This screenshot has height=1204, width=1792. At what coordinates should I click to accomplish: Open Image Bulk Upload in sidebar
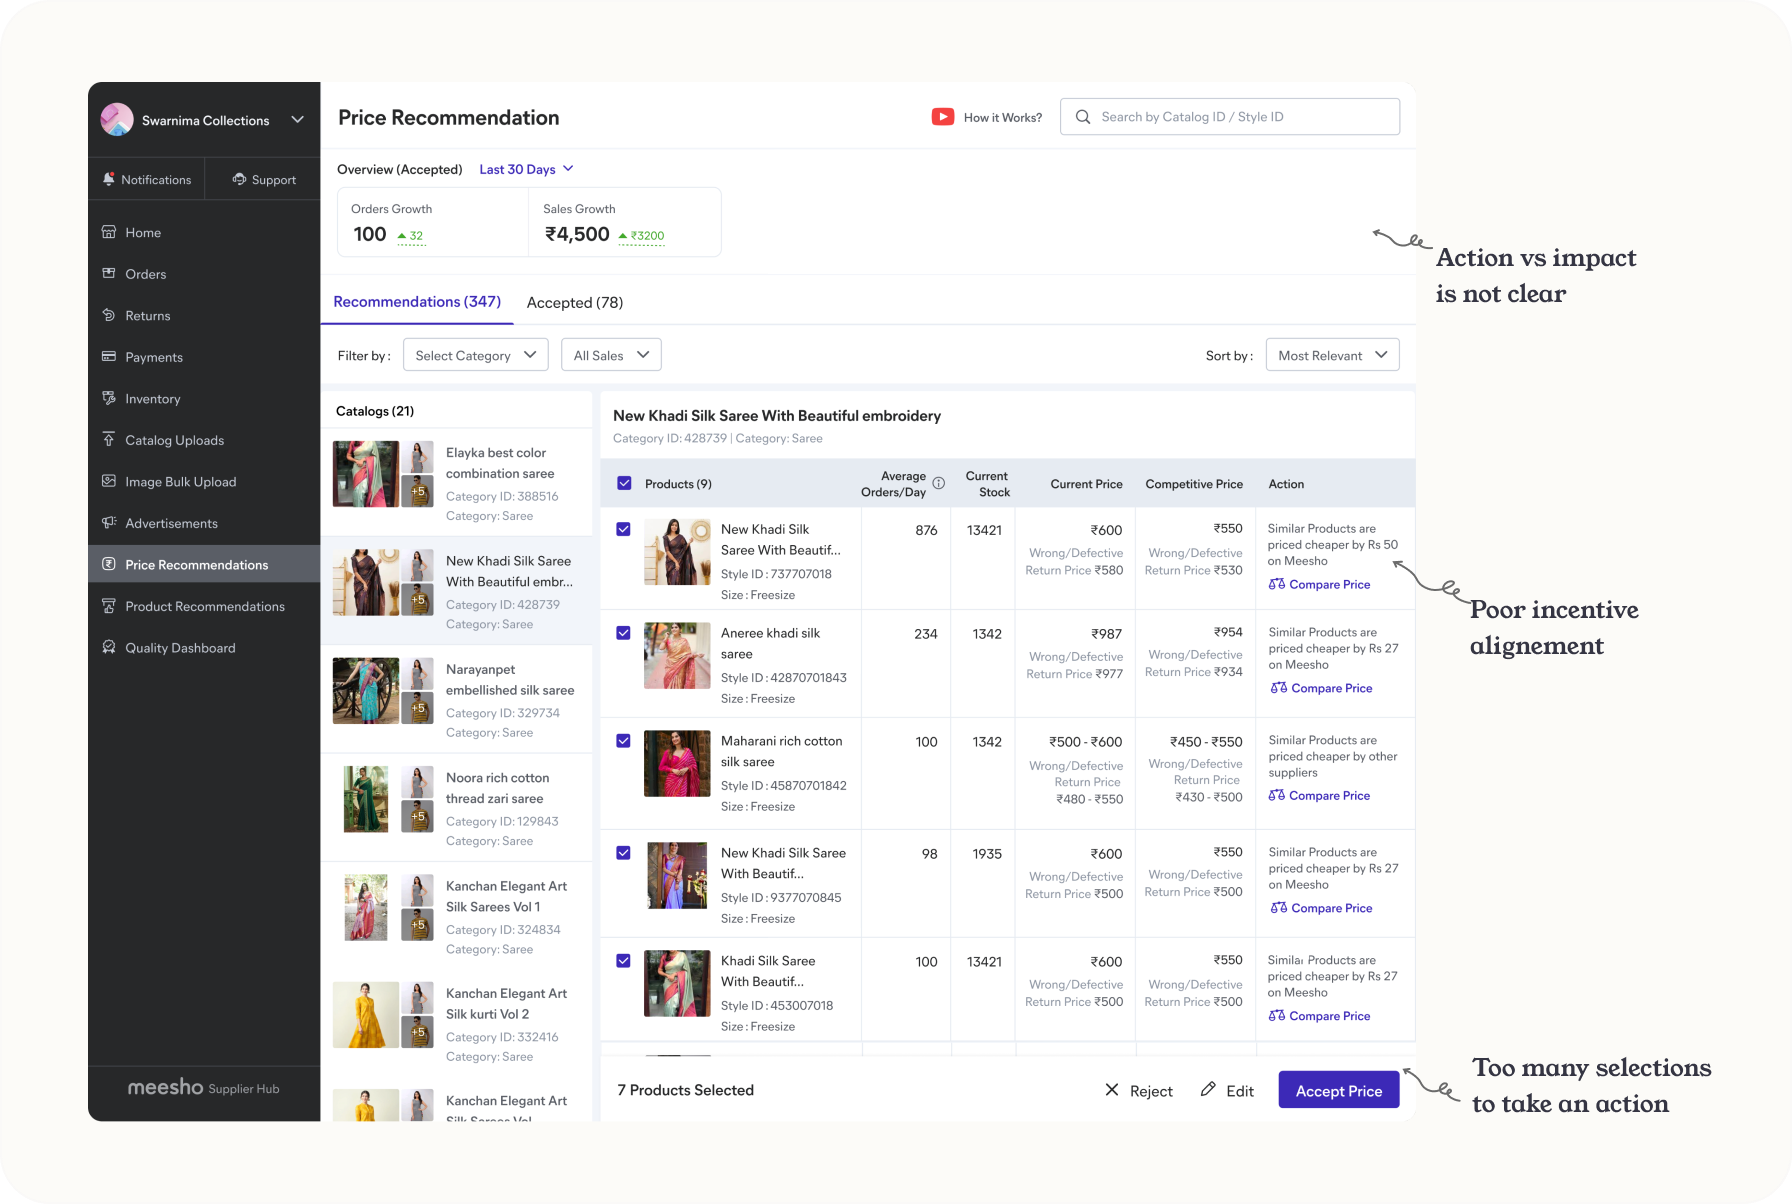(x=204, y=482)
